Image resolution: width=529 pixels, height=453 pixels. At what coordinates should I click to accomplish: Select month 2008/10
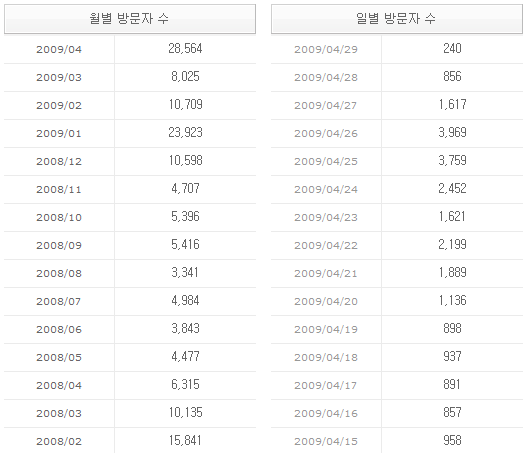click(x=59, y=218)
